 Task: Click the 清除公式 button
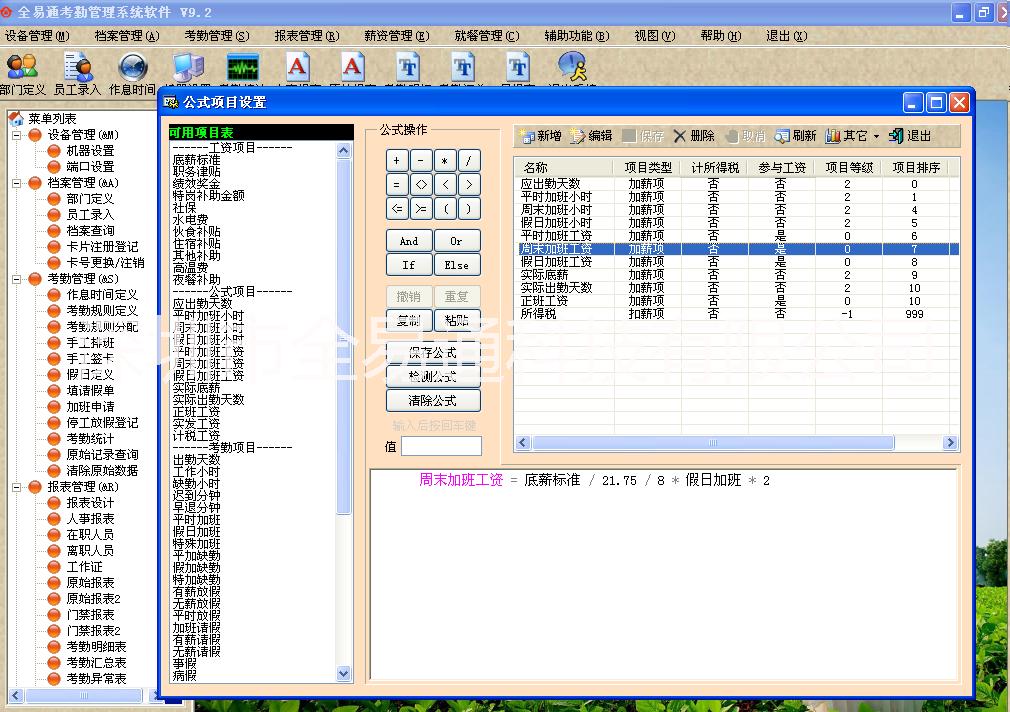coord(433,401)
